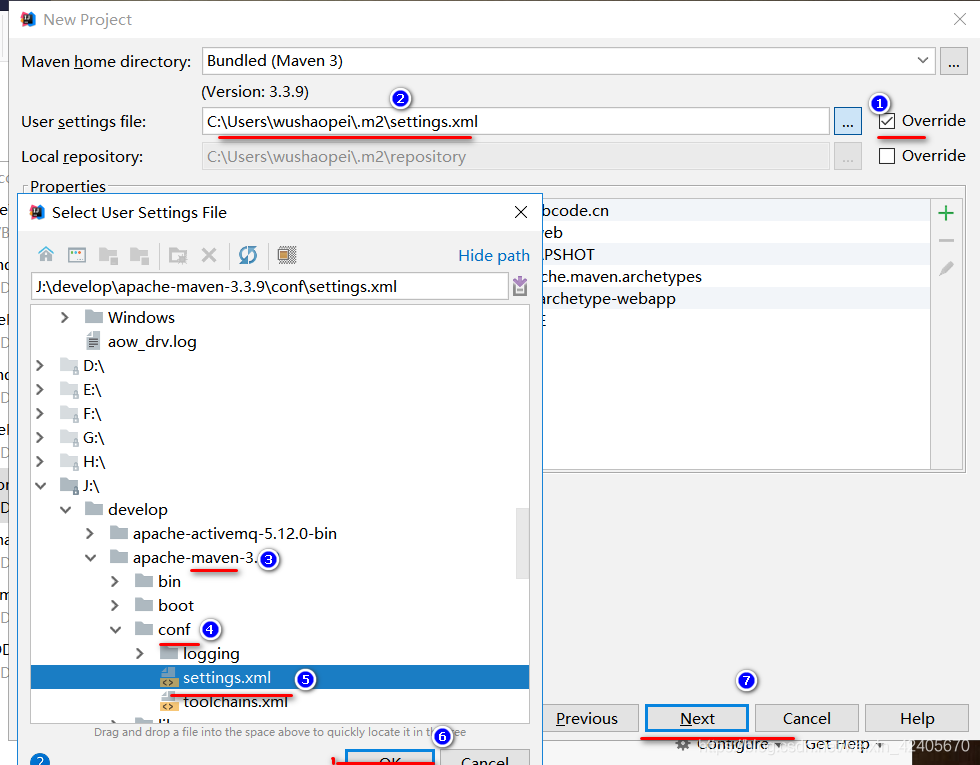Enable Override for local repository
The width and height of the screenshot is (980, 765).
(887, 156)
